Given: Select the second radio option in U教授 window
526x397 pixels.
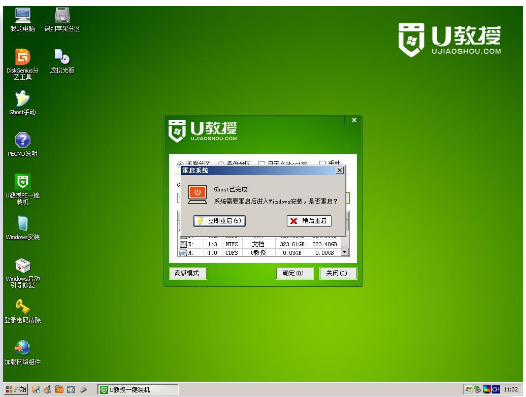Looking at the screenshot, I should coord(221,164).
